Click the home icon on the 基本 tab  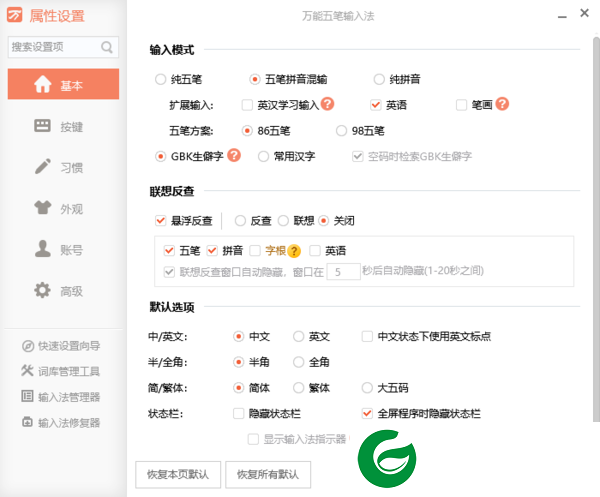[x=42, y=84]
